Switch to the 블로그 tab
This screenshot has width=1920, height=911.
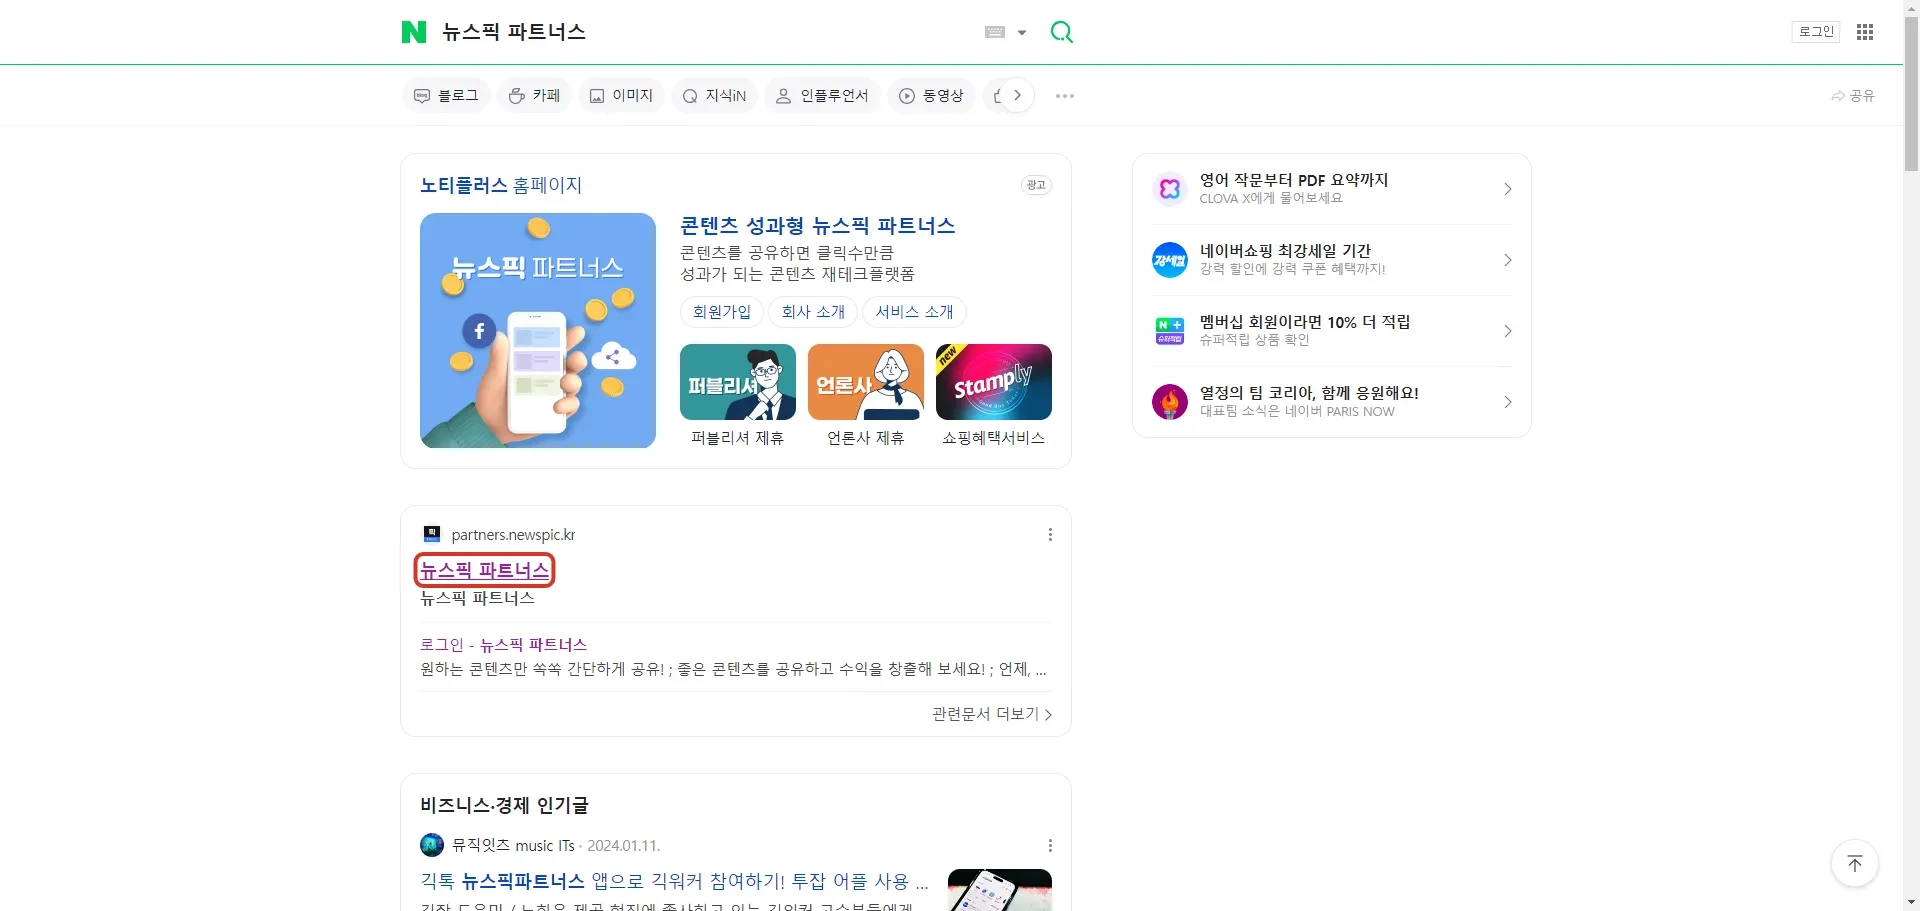[x=446, y=96]
